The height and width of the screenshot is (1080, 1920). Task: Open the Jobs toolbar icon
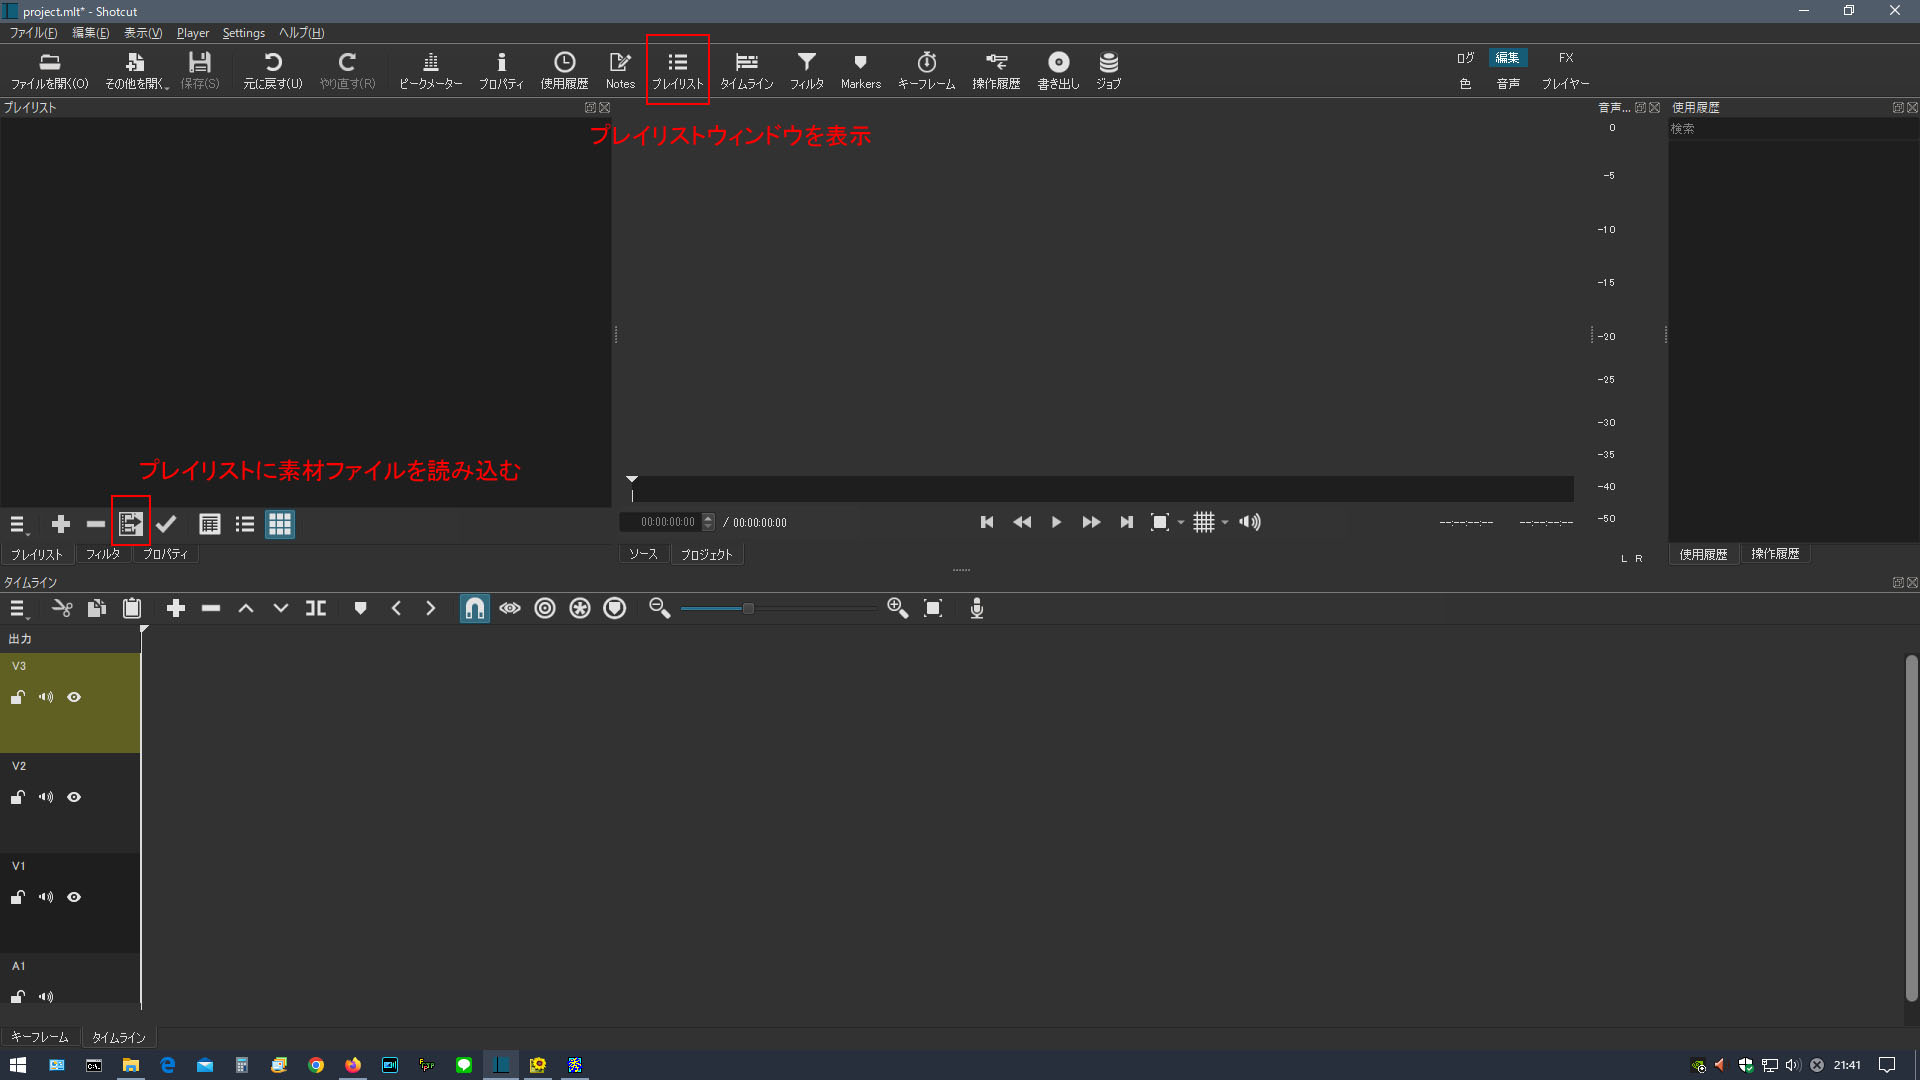tap(1108, 71)
